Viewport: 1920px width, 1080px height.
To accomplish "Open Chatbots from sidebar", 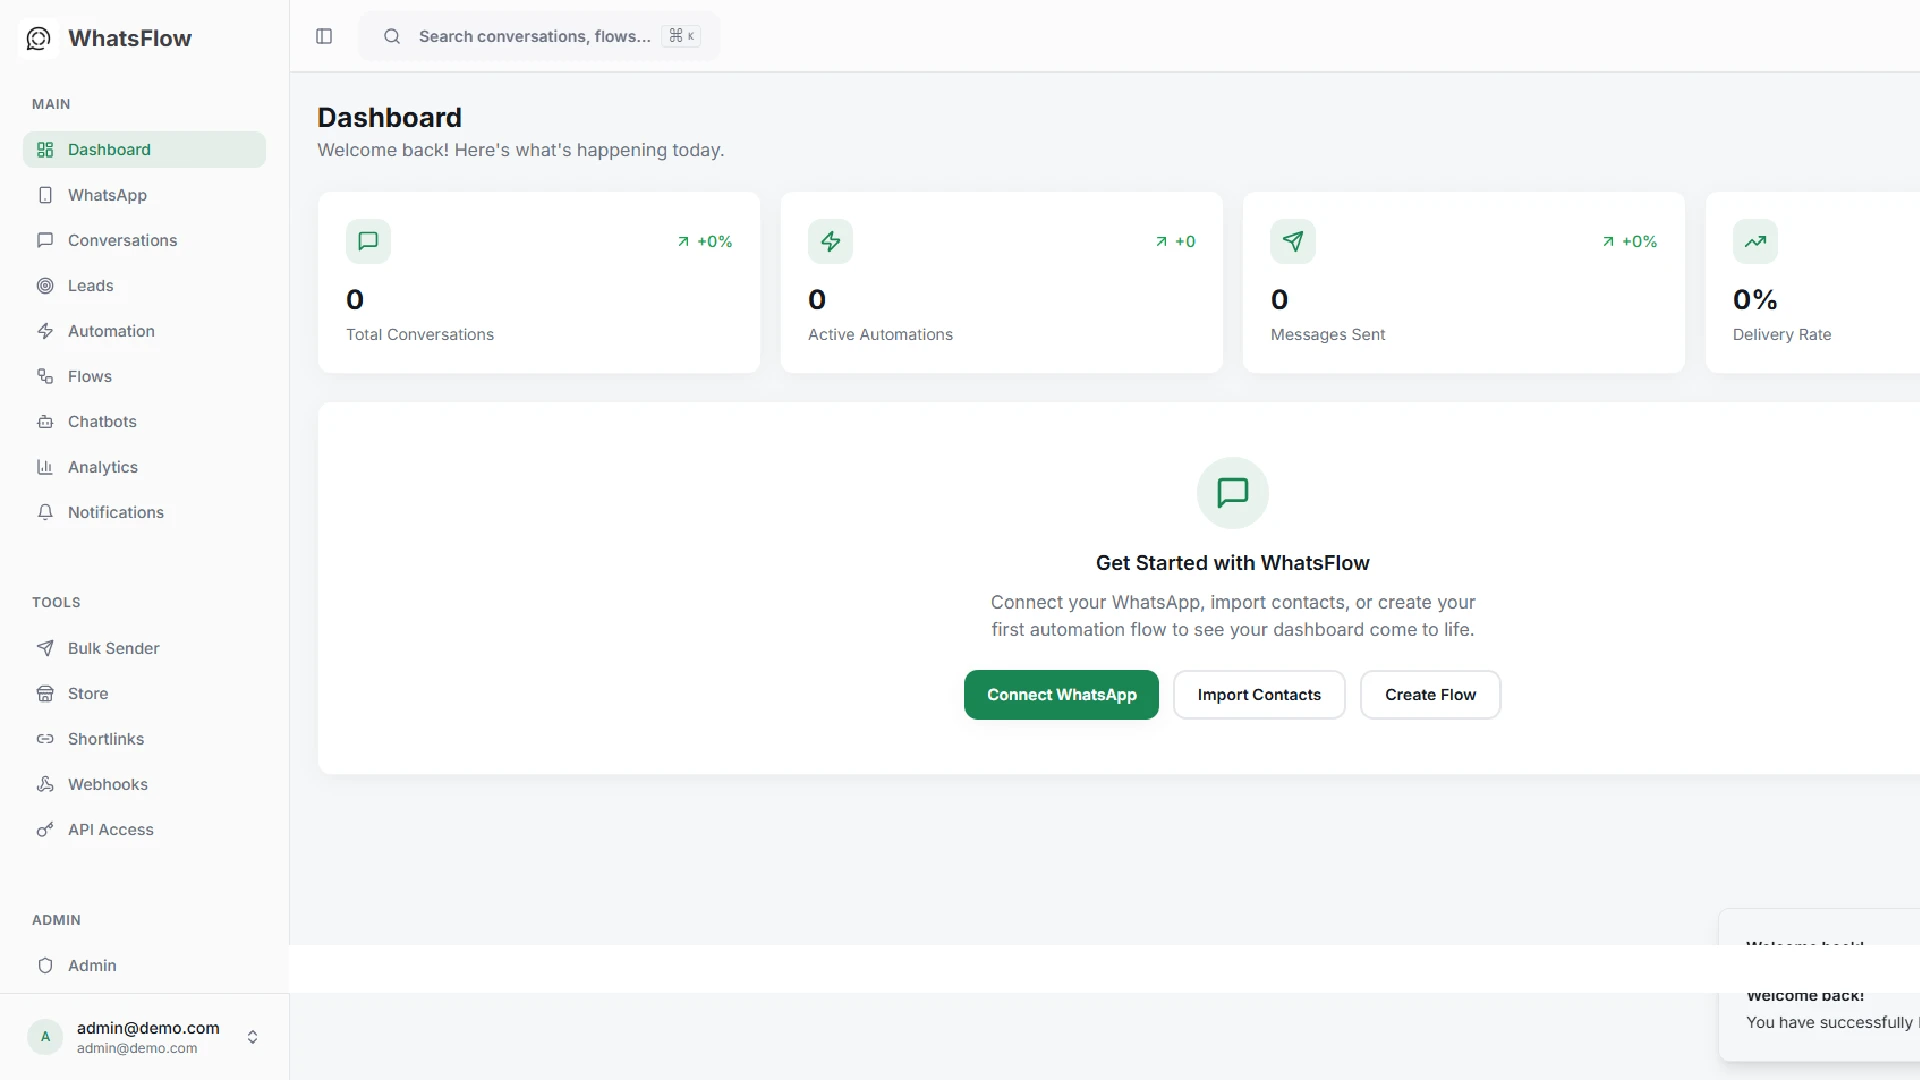I will pos(144,422).
